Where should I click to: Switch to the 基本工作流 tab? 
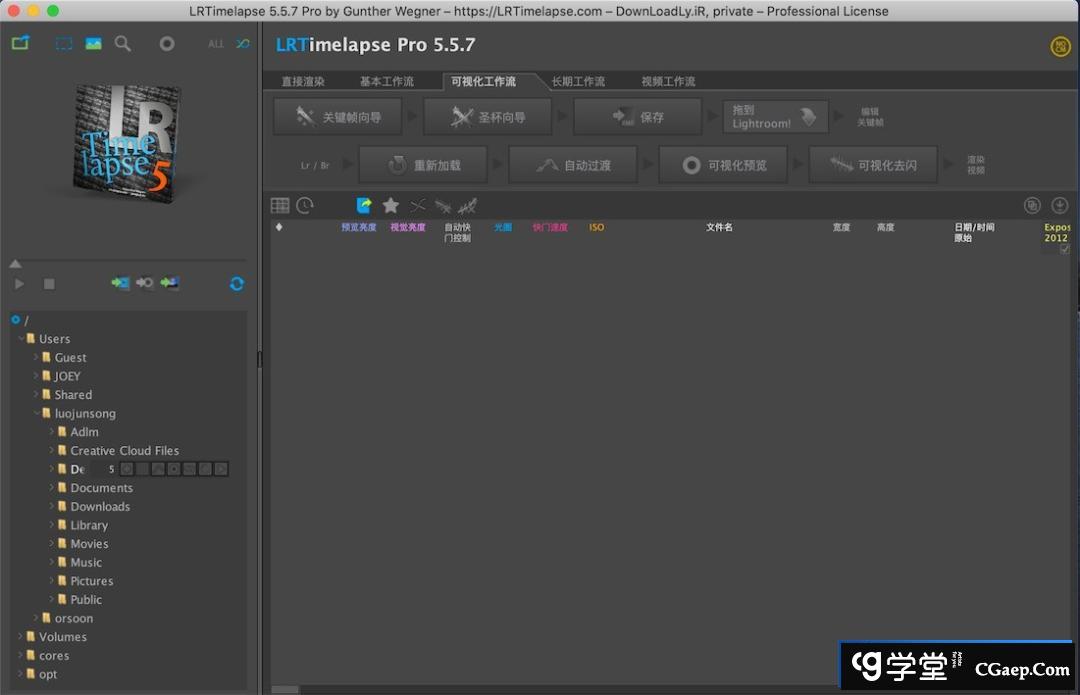click(386, 81)
